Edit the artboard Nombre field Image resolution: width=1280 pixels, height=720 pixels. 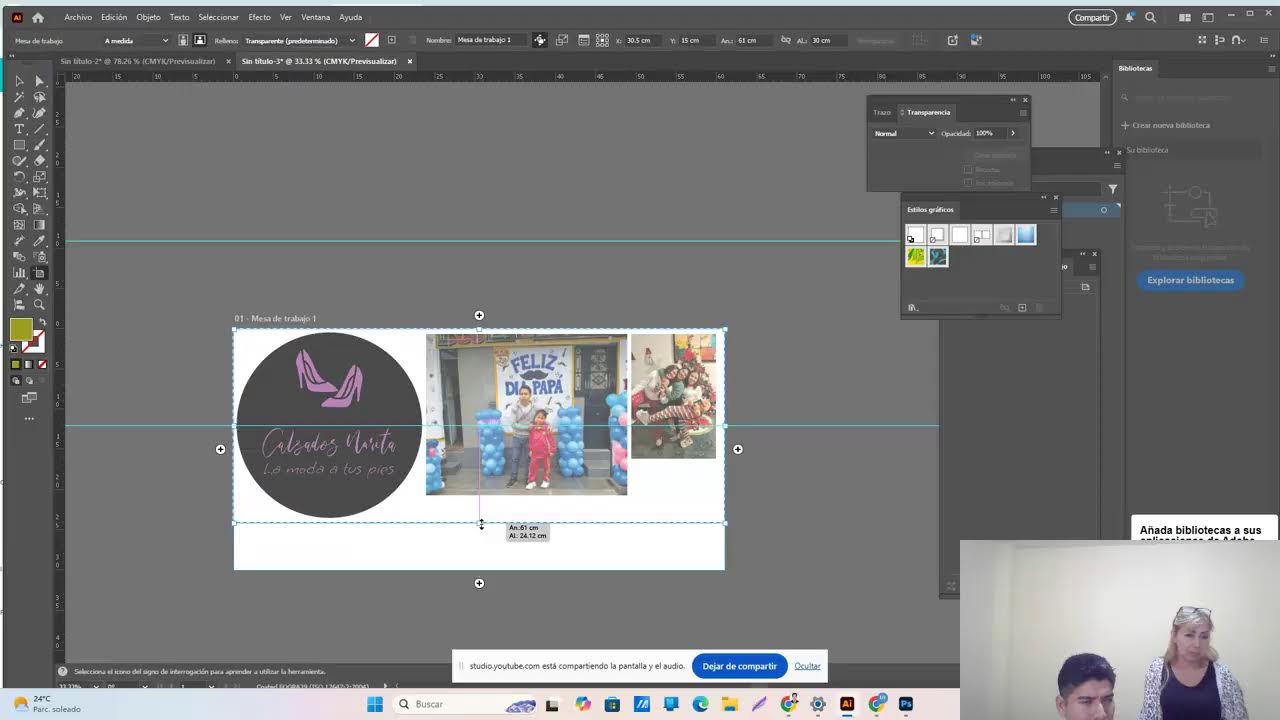pos(493,40)
